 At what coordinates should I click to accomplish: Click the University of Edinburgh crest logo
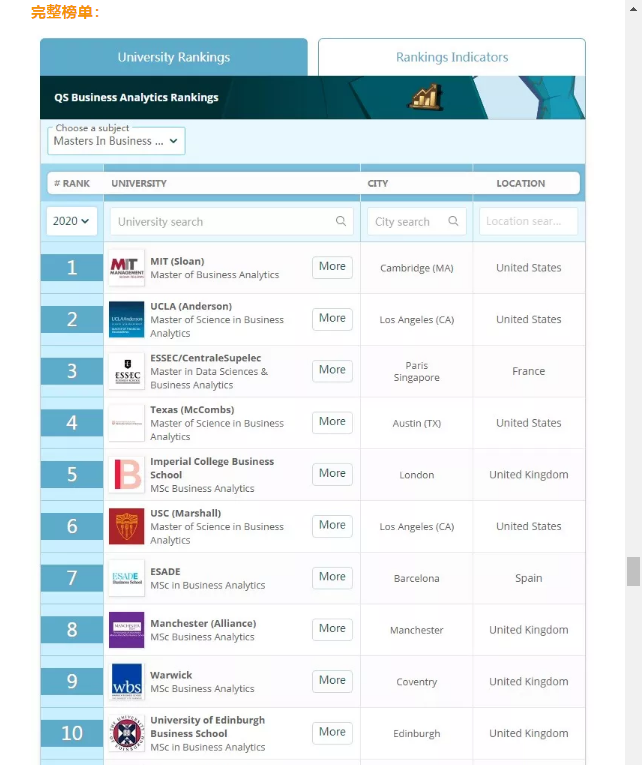point(127,733)
